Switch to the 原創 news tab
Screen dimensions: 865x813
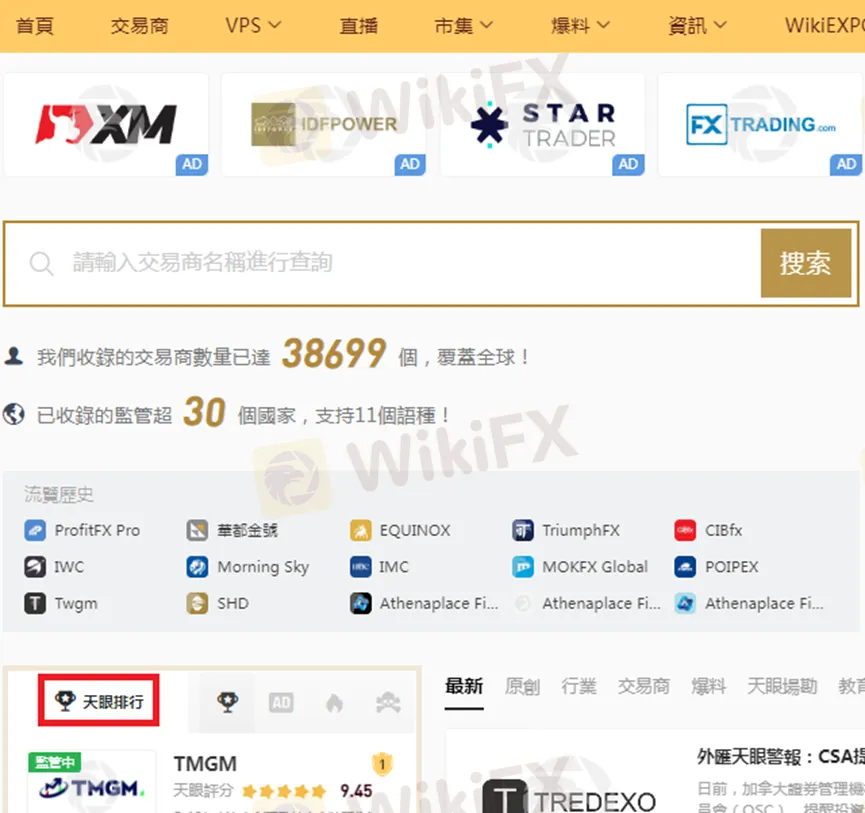pyautogui.click(x=522, y=686)
